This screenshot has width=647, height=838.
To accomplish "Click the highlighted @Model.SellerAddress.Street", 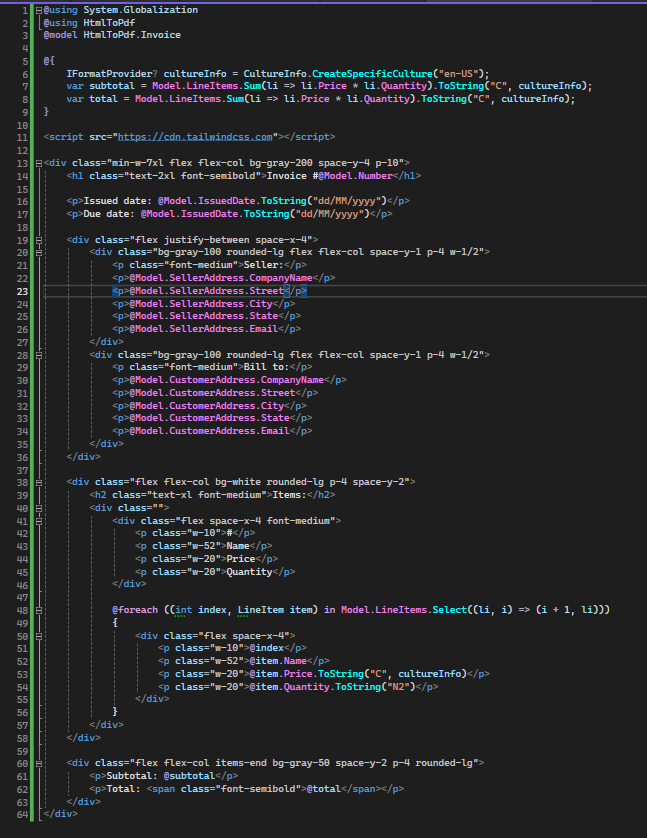I will click(206, 291).
